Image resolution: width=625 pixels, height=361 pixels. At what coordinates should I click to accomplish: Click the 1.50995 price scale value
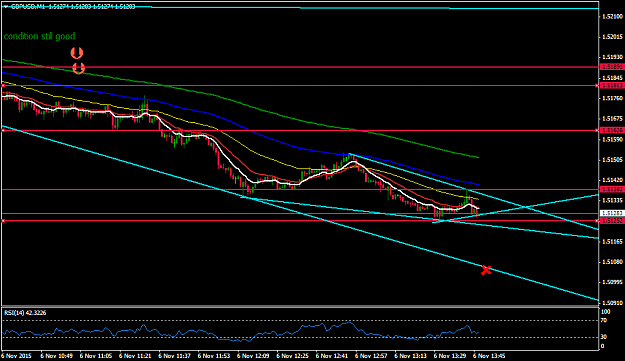coord(613,283)
